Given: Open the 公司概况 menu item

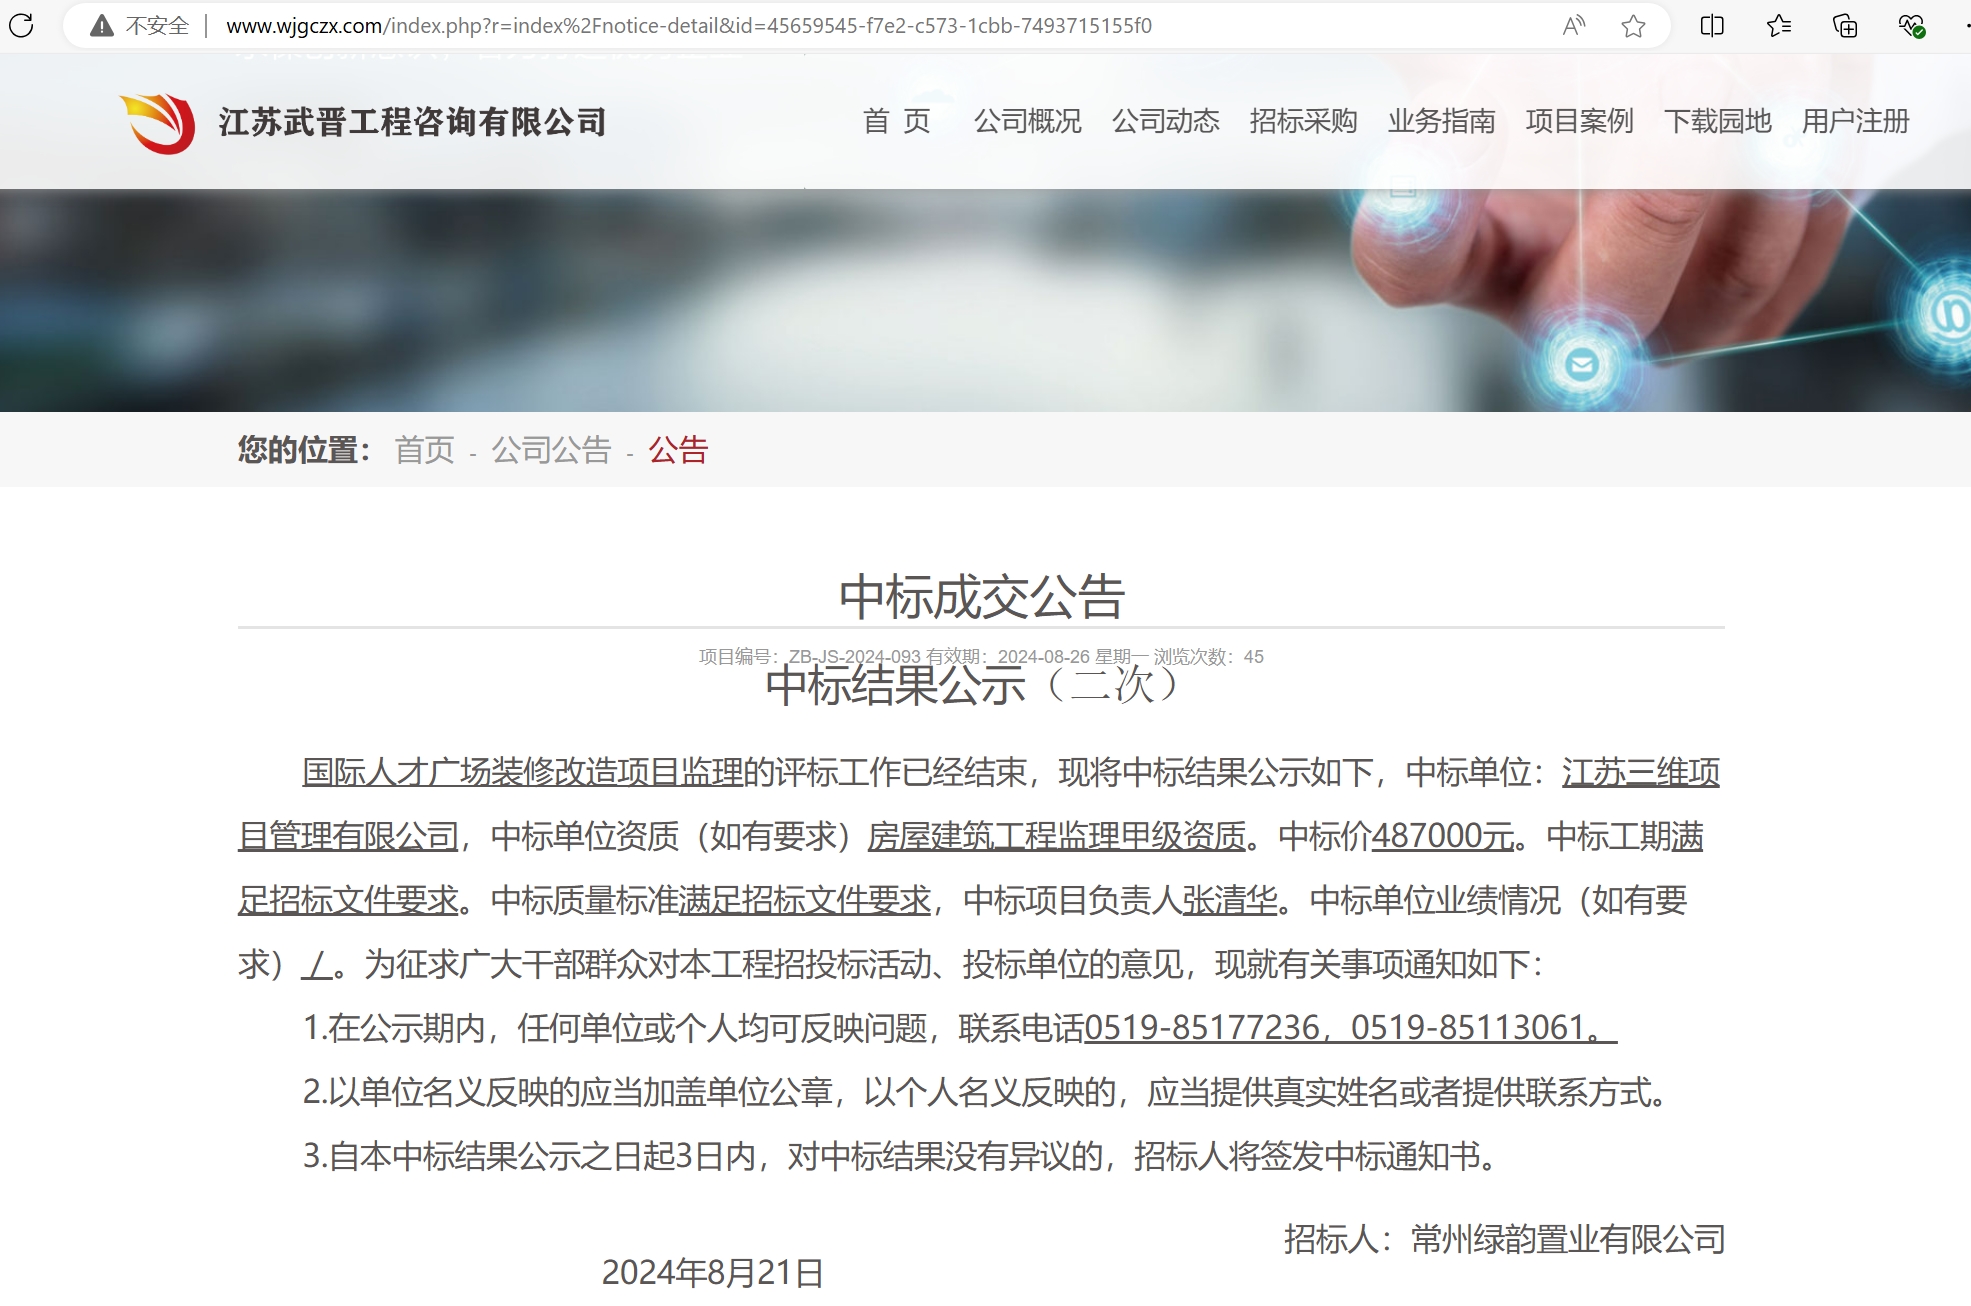Looking at the screenshot, I should tap(1028, 121).
